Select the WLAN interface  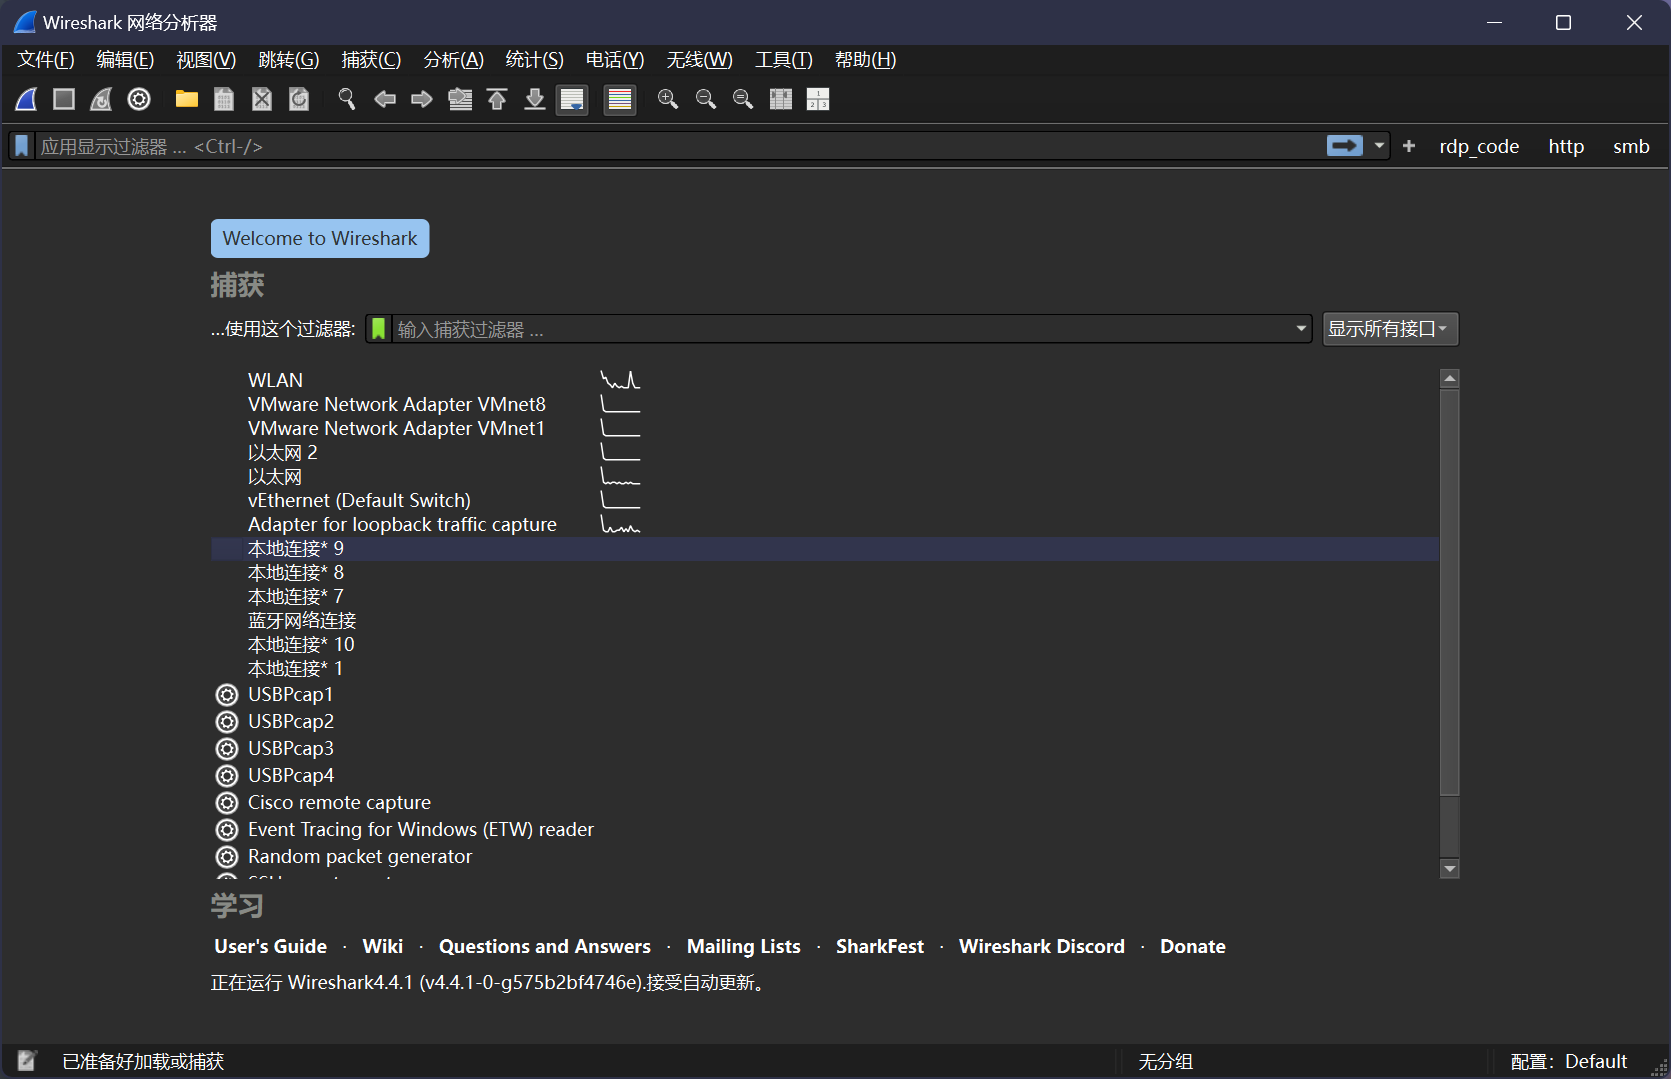pyautogui.click(x=275, y=380)
